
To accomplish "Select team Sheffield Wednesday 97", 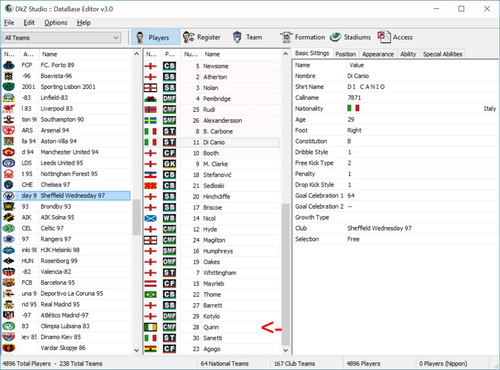I will tap(67, 196).
